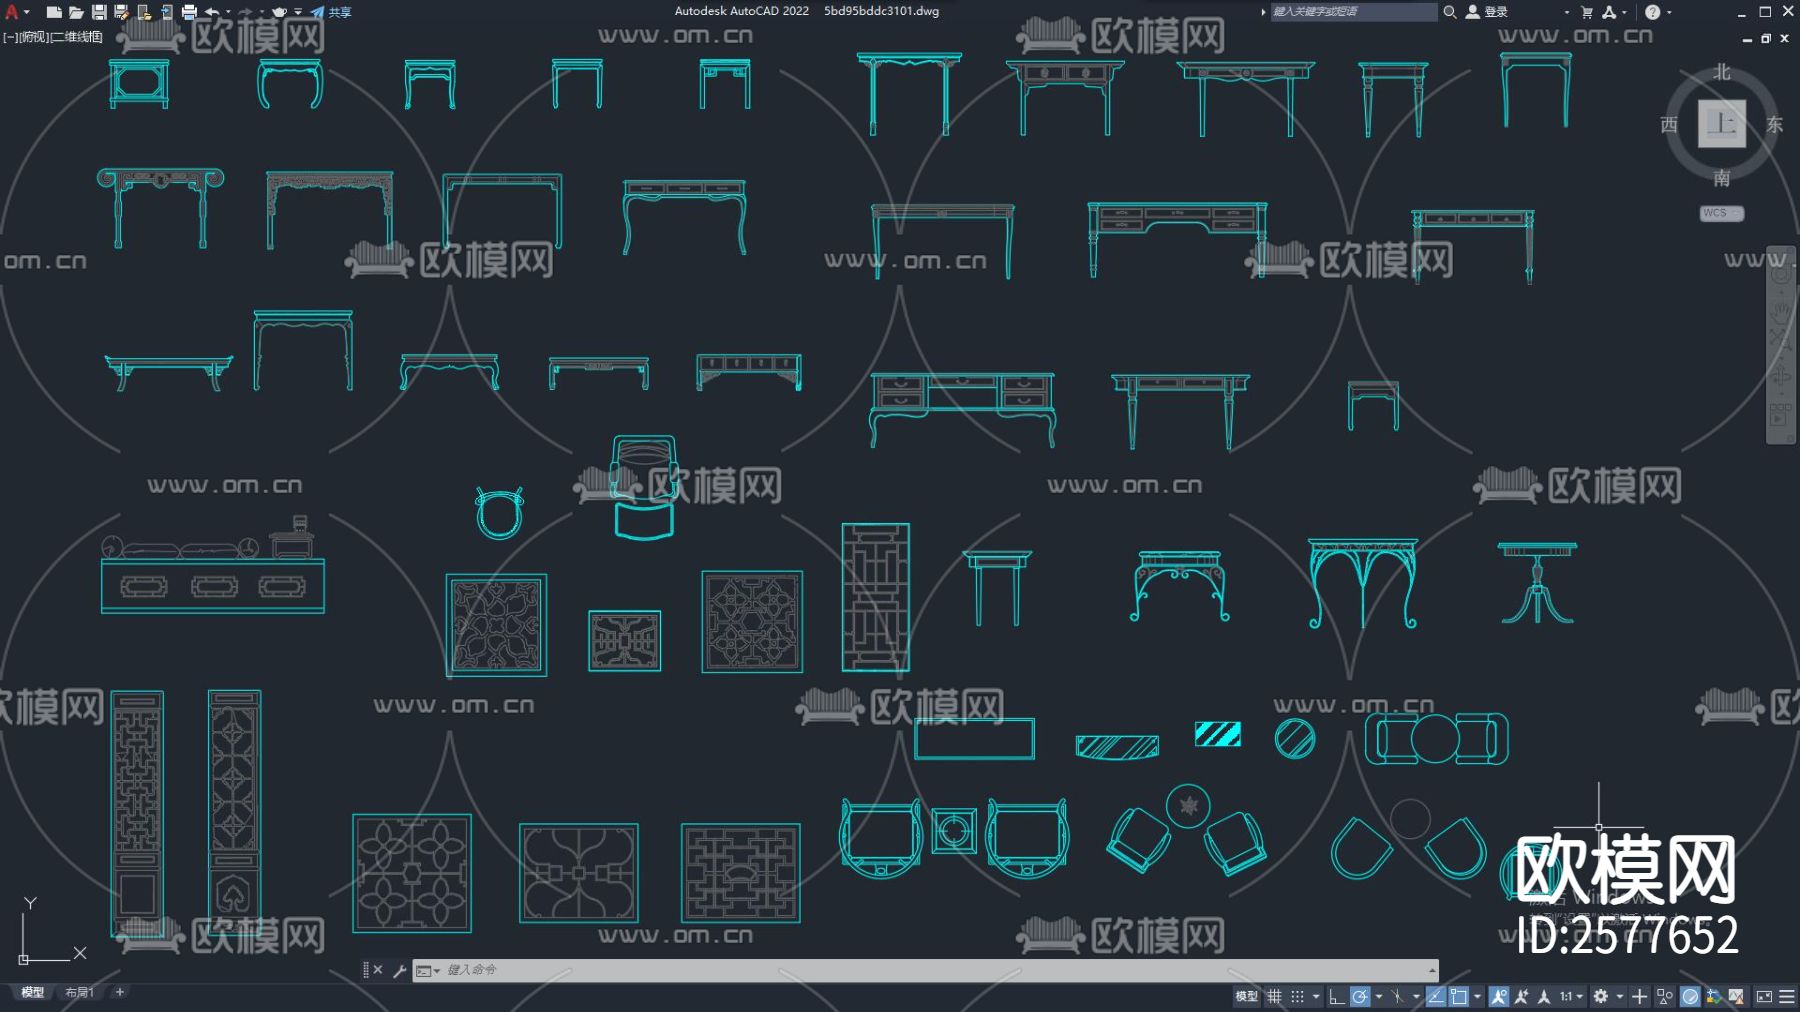Click the annotation monitor plus icon

(1639, 996)
